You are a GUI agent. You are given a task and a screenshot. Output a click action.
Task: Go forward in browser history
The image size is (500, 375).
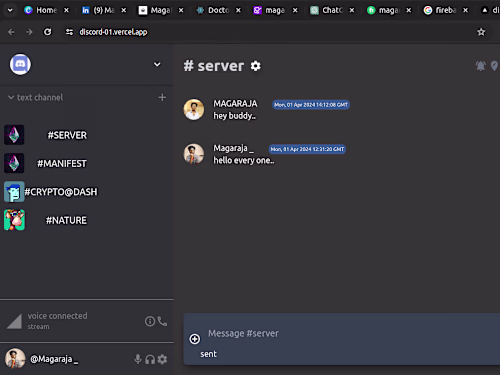point(29,32)
